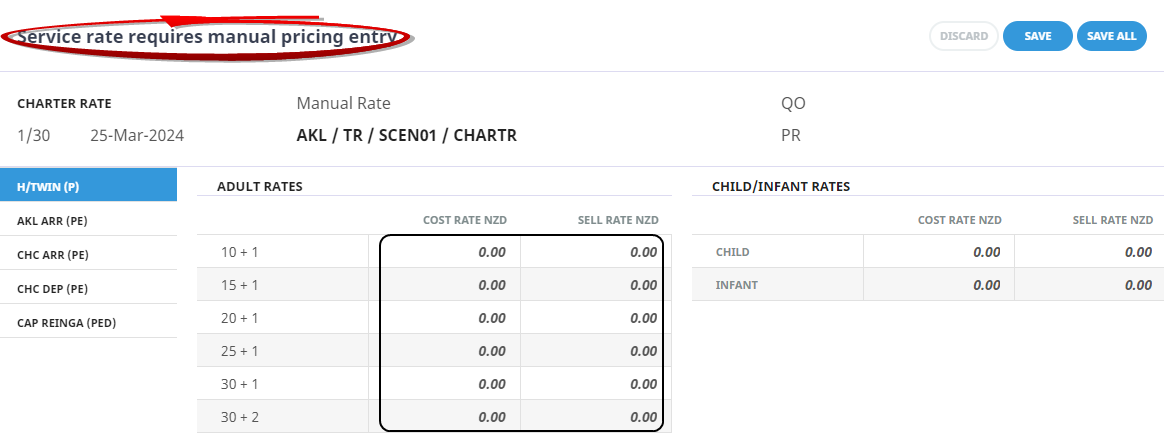This screenshot has width=1164, height=439.
Task: Edit cost rate for 10 + 1 adults
Action: tap(446, 252)
